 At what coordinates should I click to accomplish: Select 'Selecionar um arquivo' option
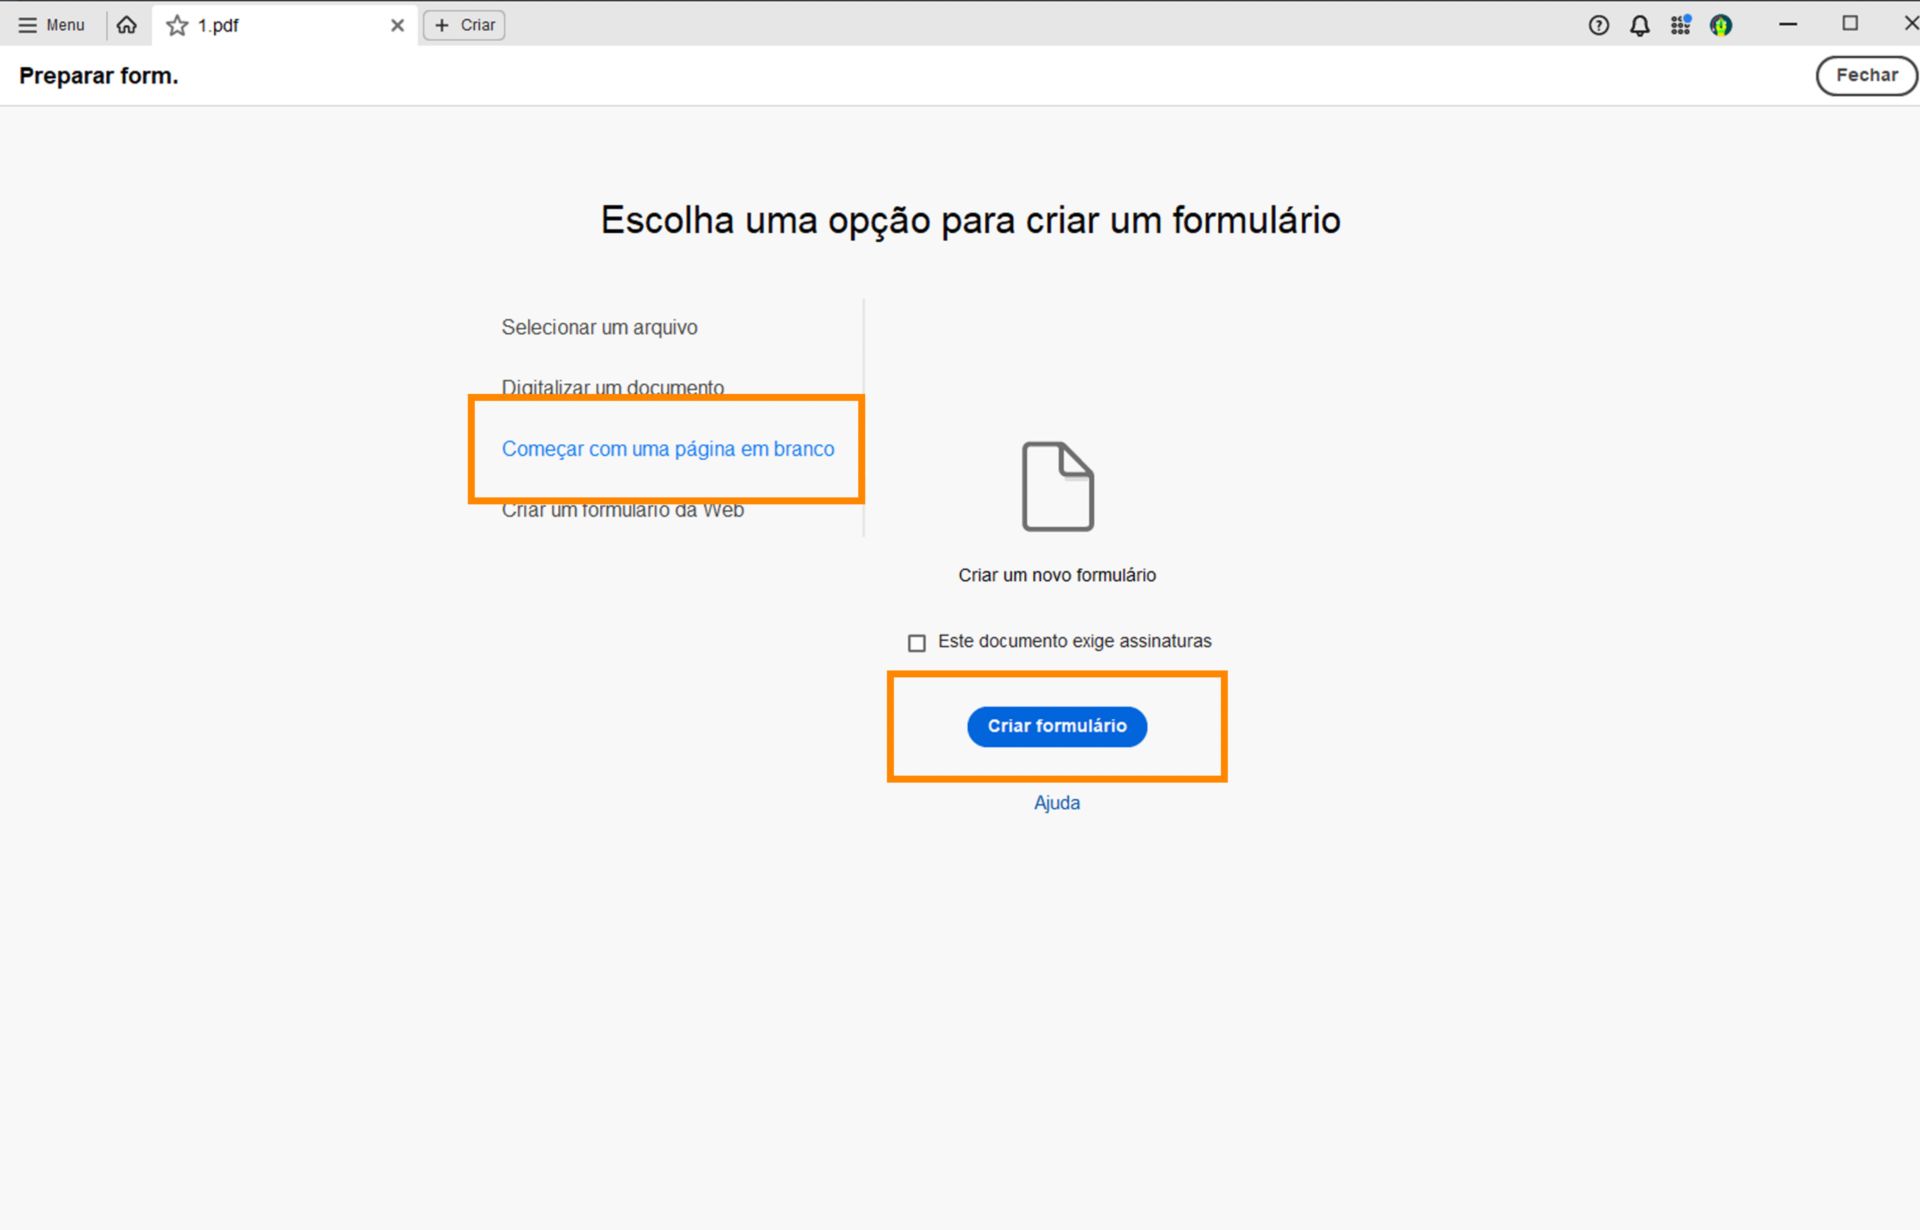(599, 327)
